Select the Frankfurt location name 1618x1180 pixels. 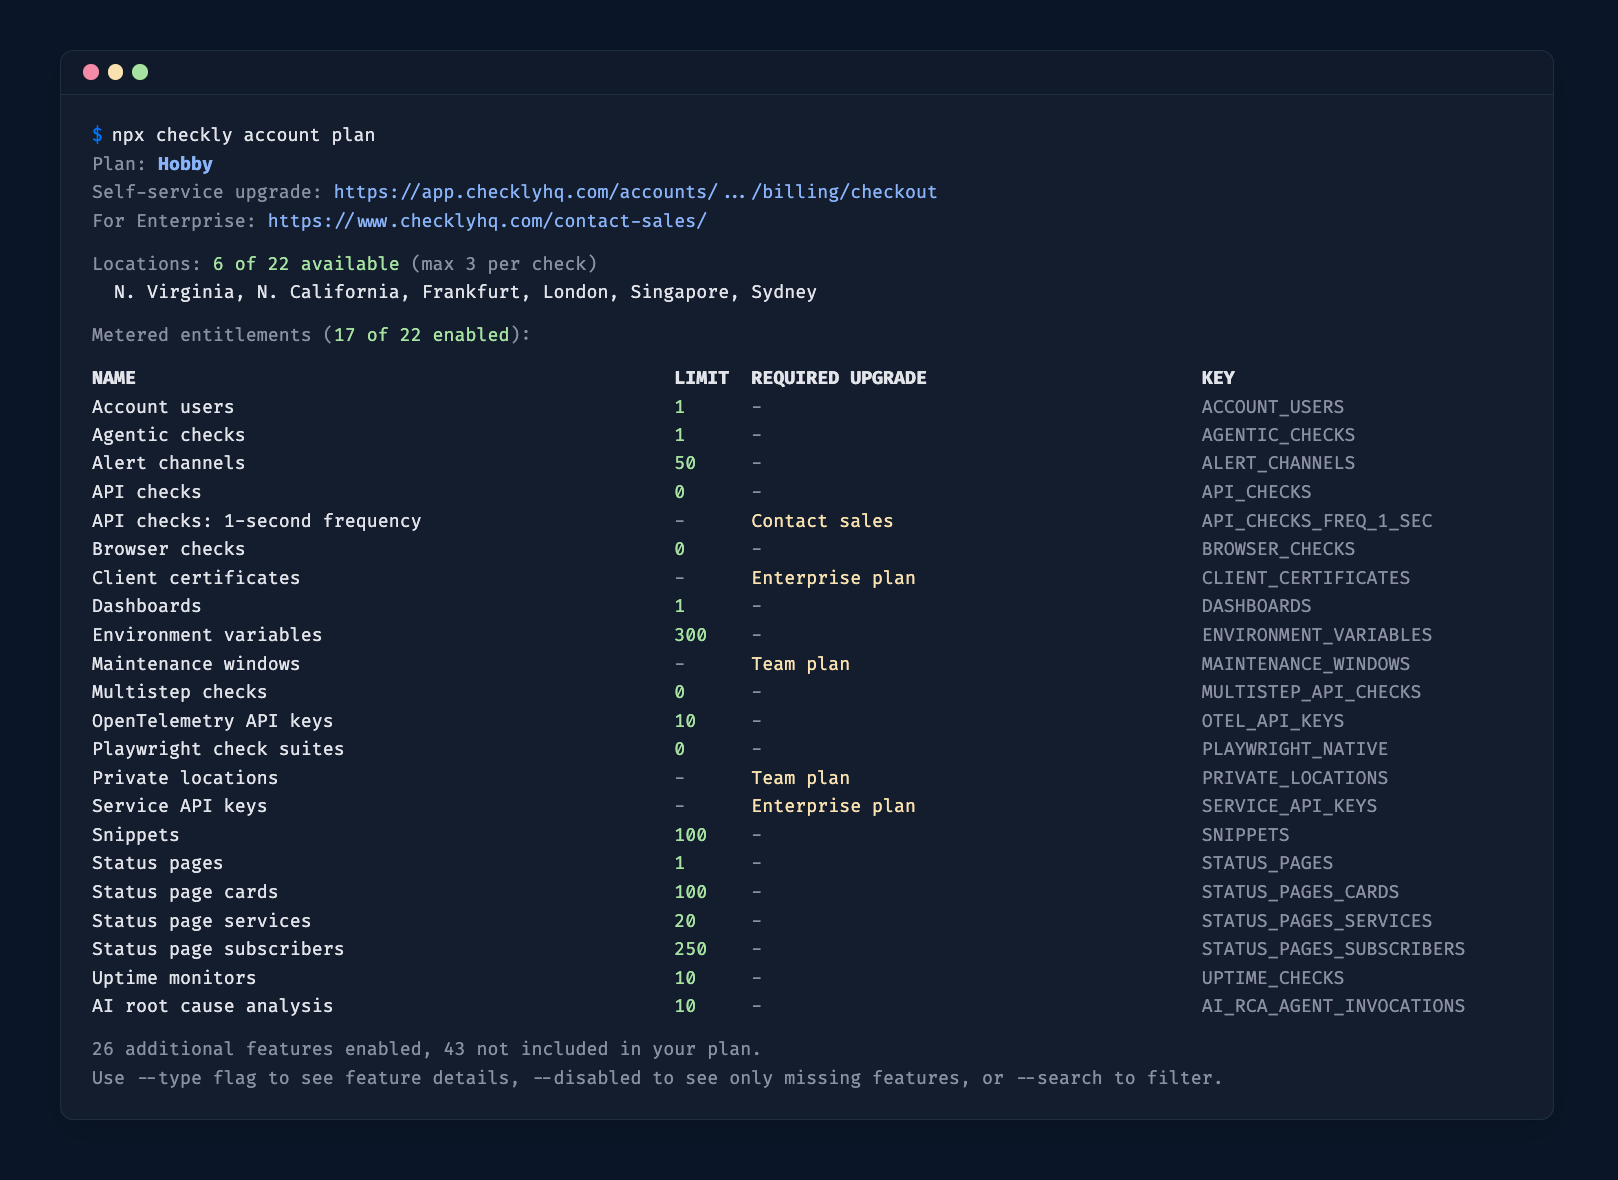[471, 291]
